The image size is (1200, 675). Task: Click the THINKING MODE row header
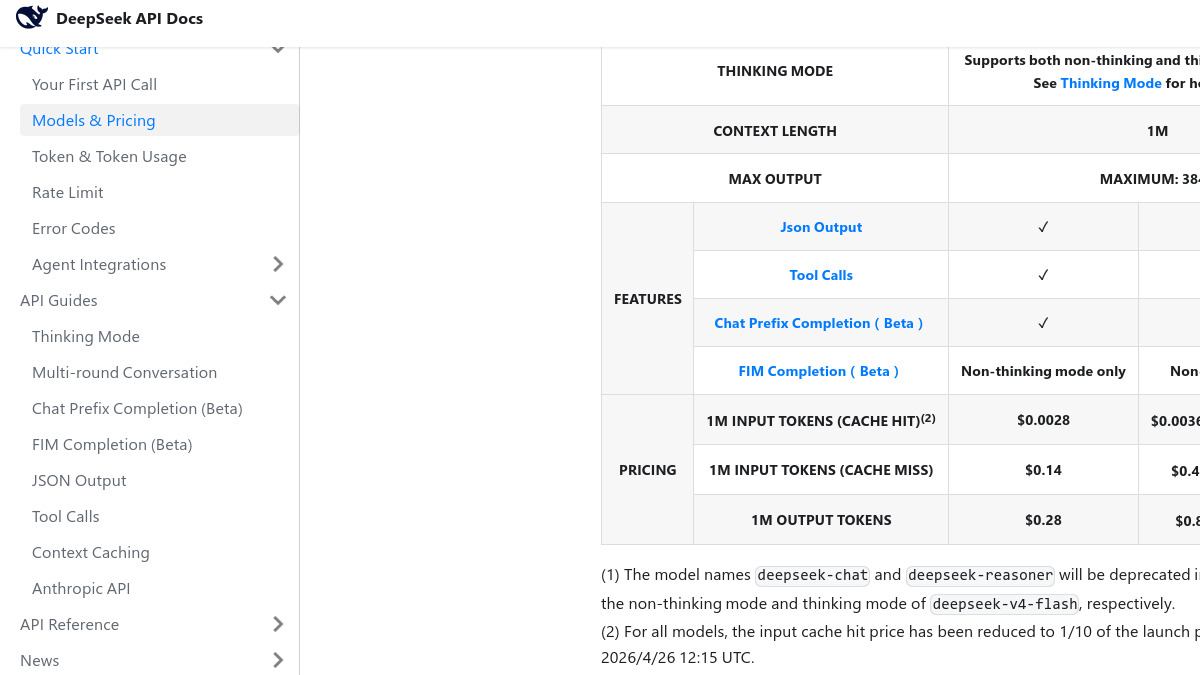[x=775, y=71]
